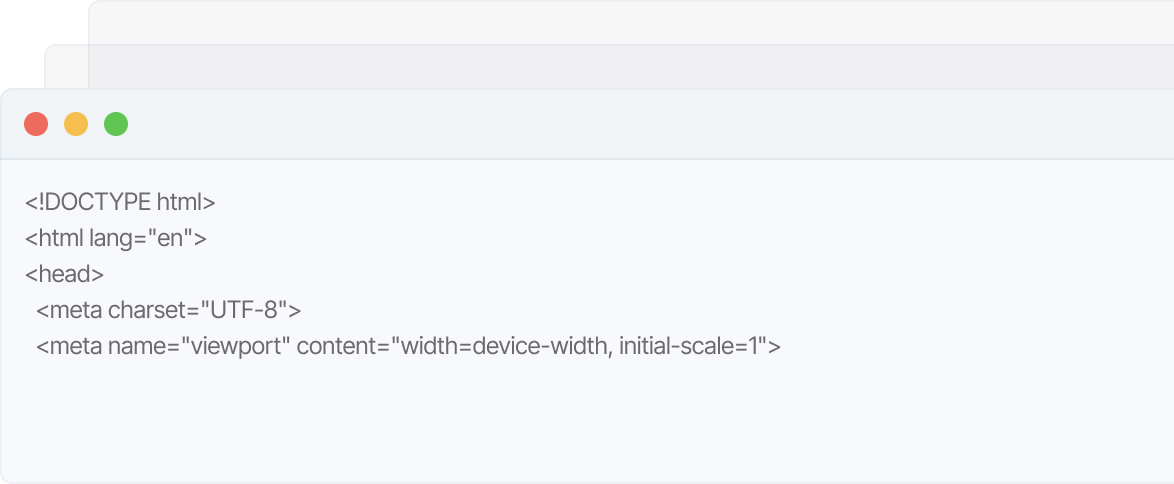Click the meta charset line
The width and height of the screenshot is (1174, 484).
[x=168, y=311]
